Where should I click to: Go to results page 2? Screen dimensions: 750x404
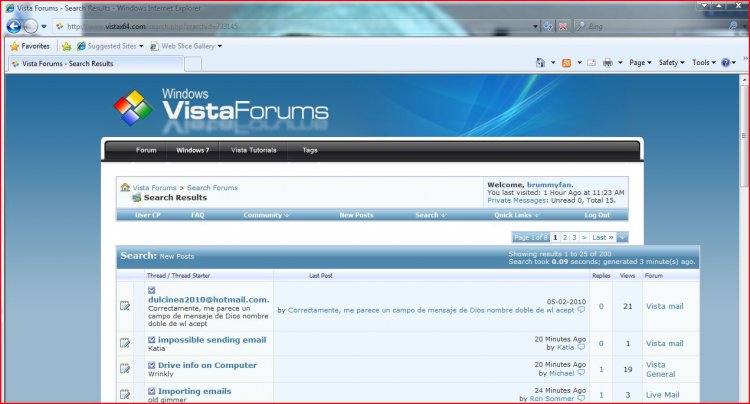[x=565, y=237]
